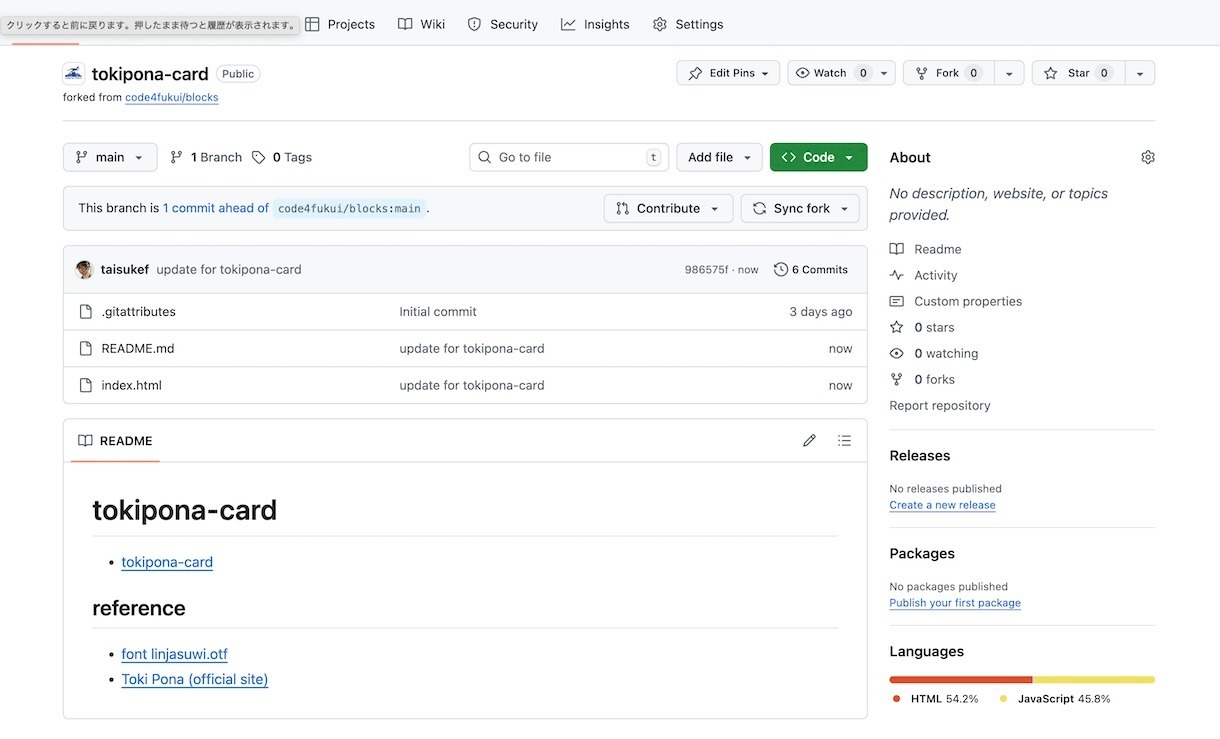The width and height of the screenshot is (1220, 739).
Task: Open the Add file dropdown
Action: tap(719, 157)
